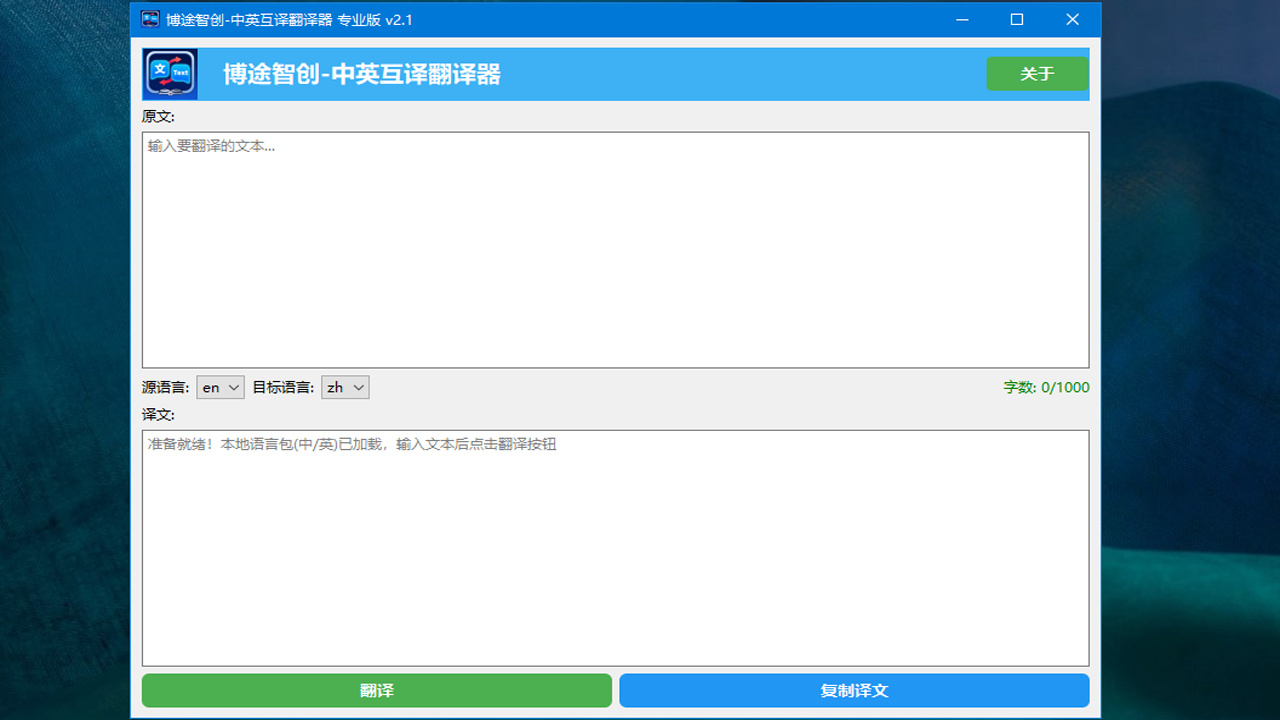The height and width of the screenshot is (720, 1280).
Task: Click the 源语言 label text
Action: click(167, 387)
